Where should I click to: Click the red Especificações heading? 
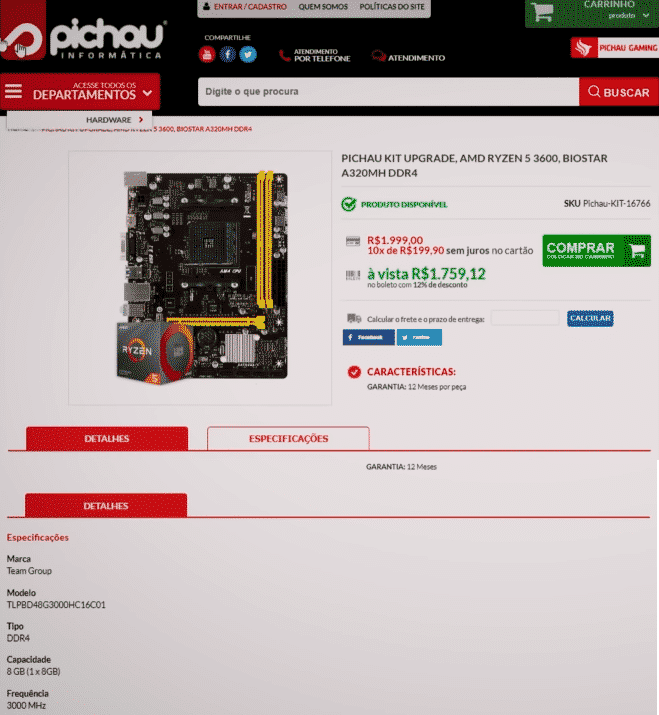tap(37, 538)
